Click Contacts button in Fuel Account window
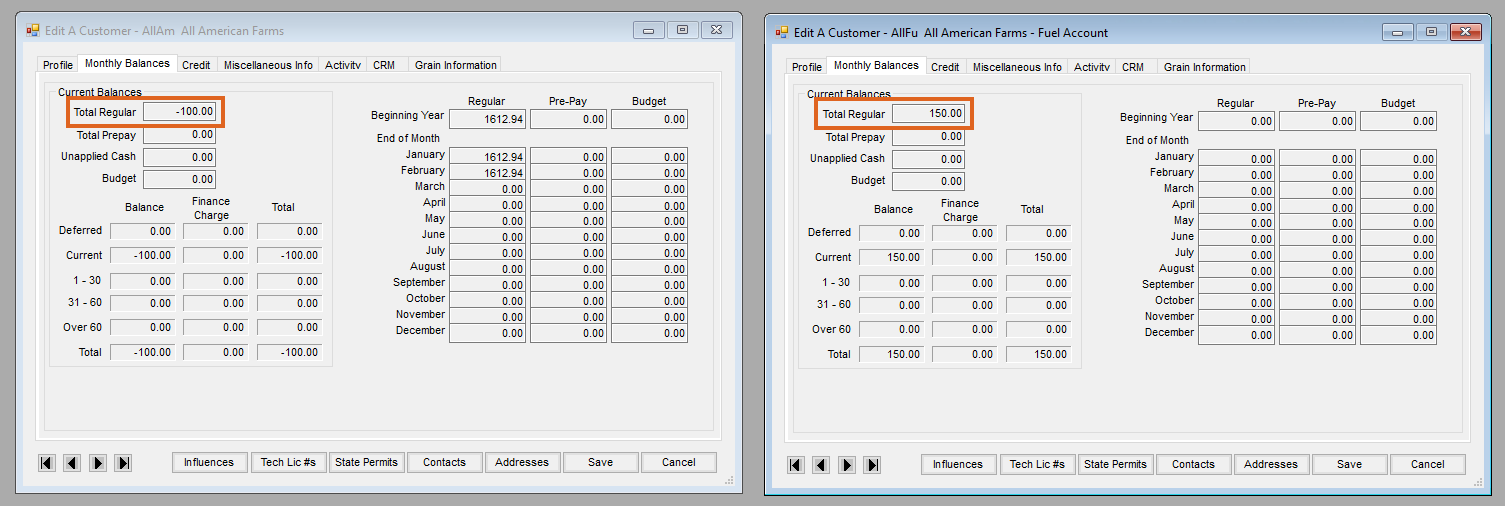Viewport: 1505px width, 506px height. 1193,464
